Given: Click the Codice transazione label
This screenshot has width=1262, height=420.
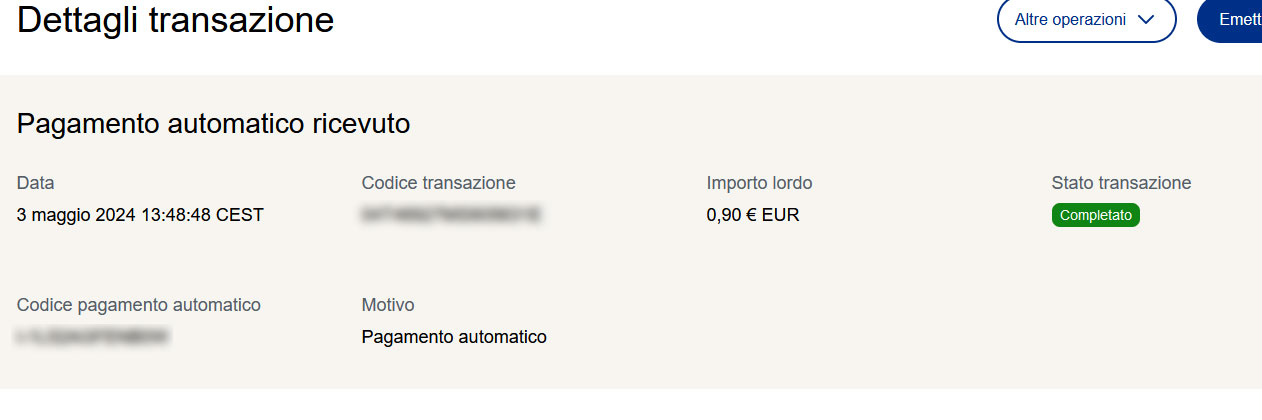Looking at the screenshot, I should point(438,183).
